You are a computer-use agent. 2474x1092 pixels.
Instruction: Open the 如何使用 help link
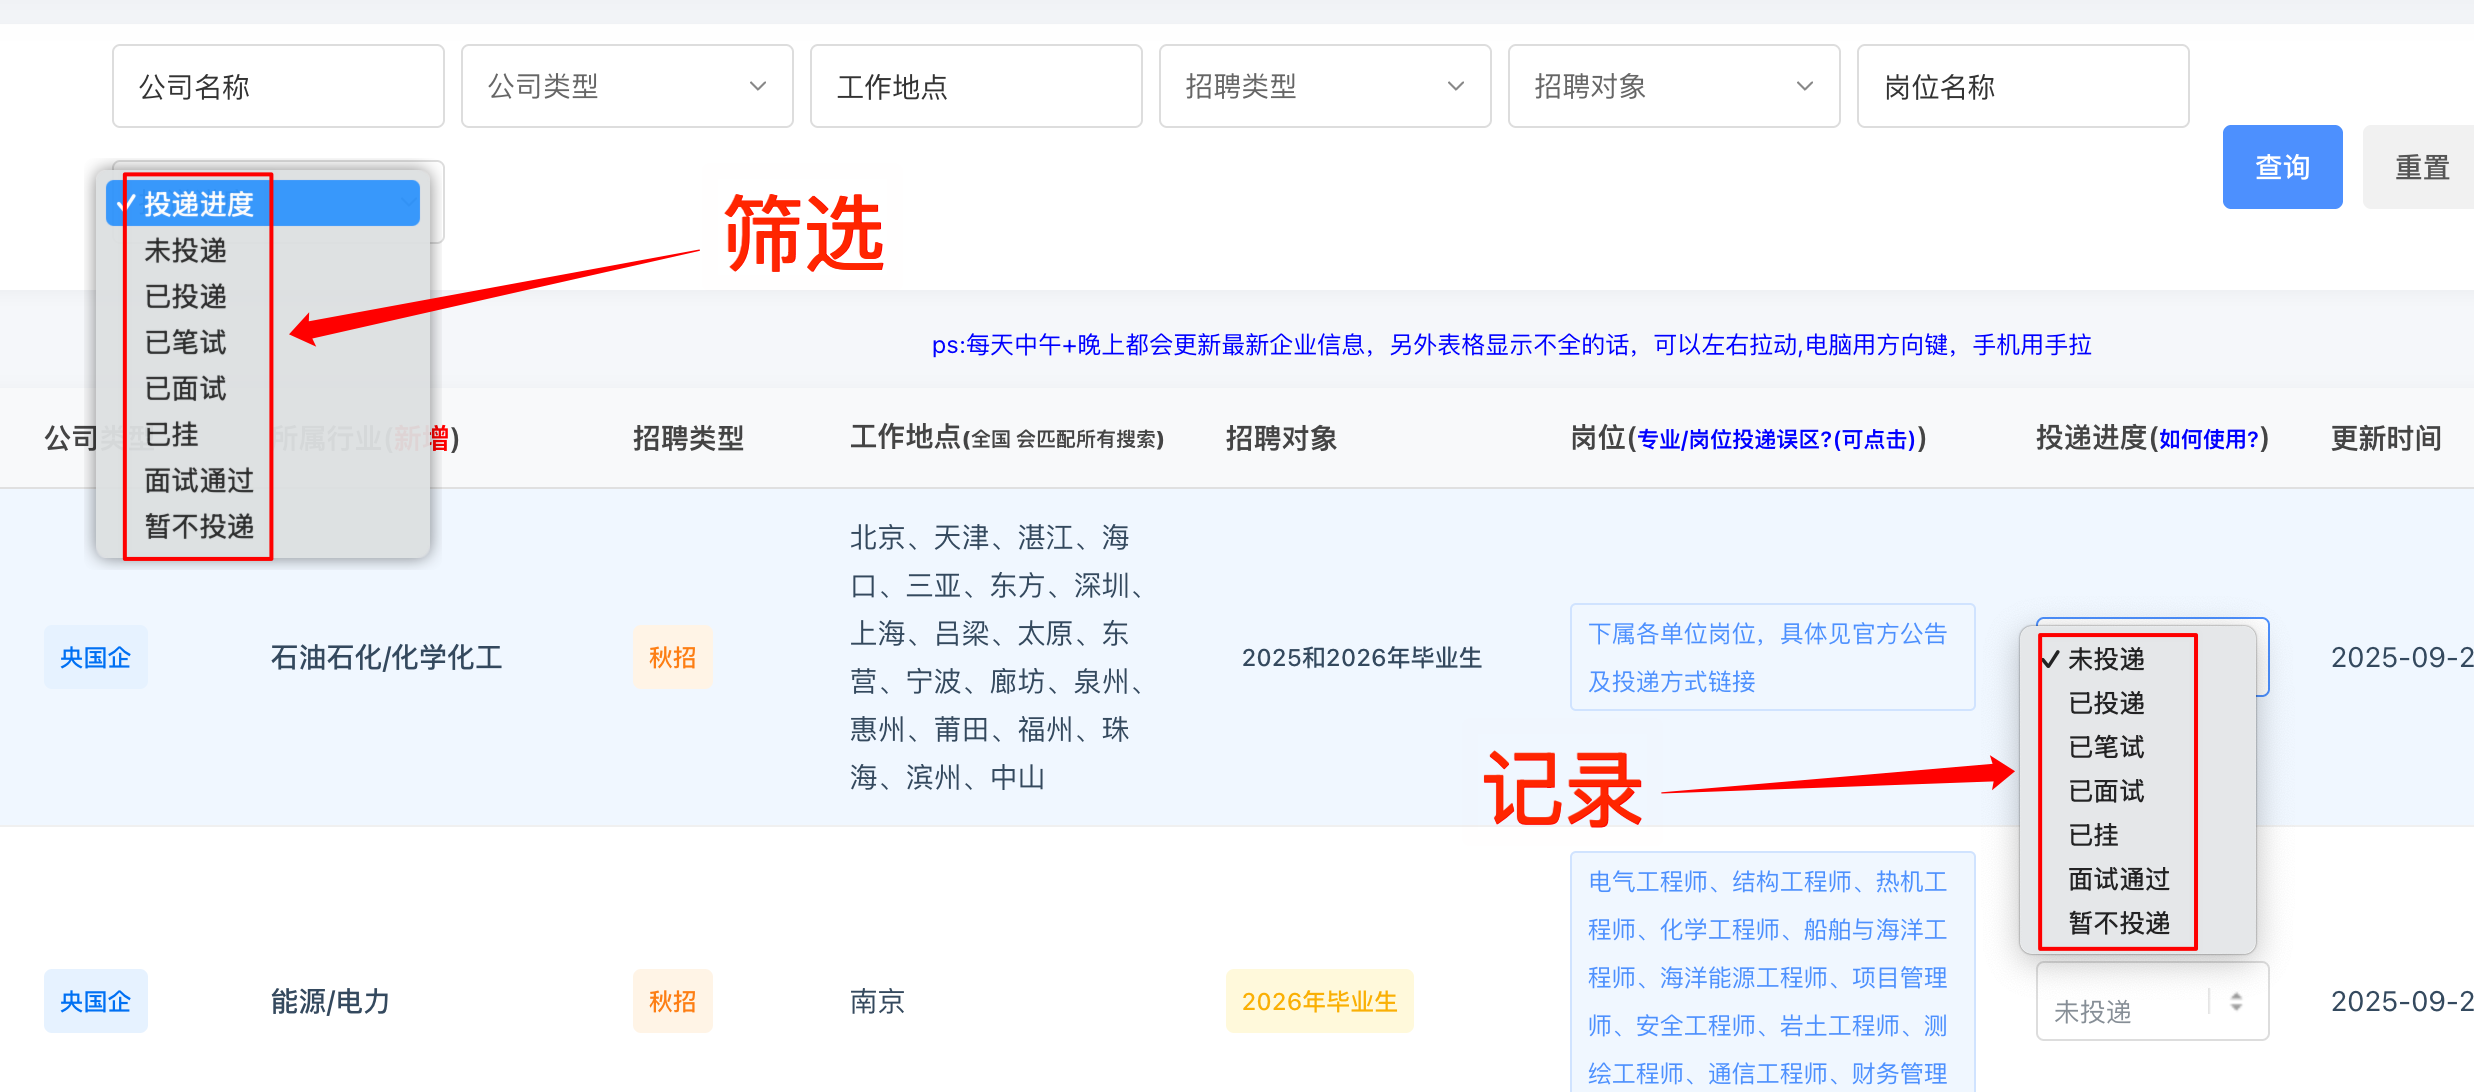coord(2212,438)
